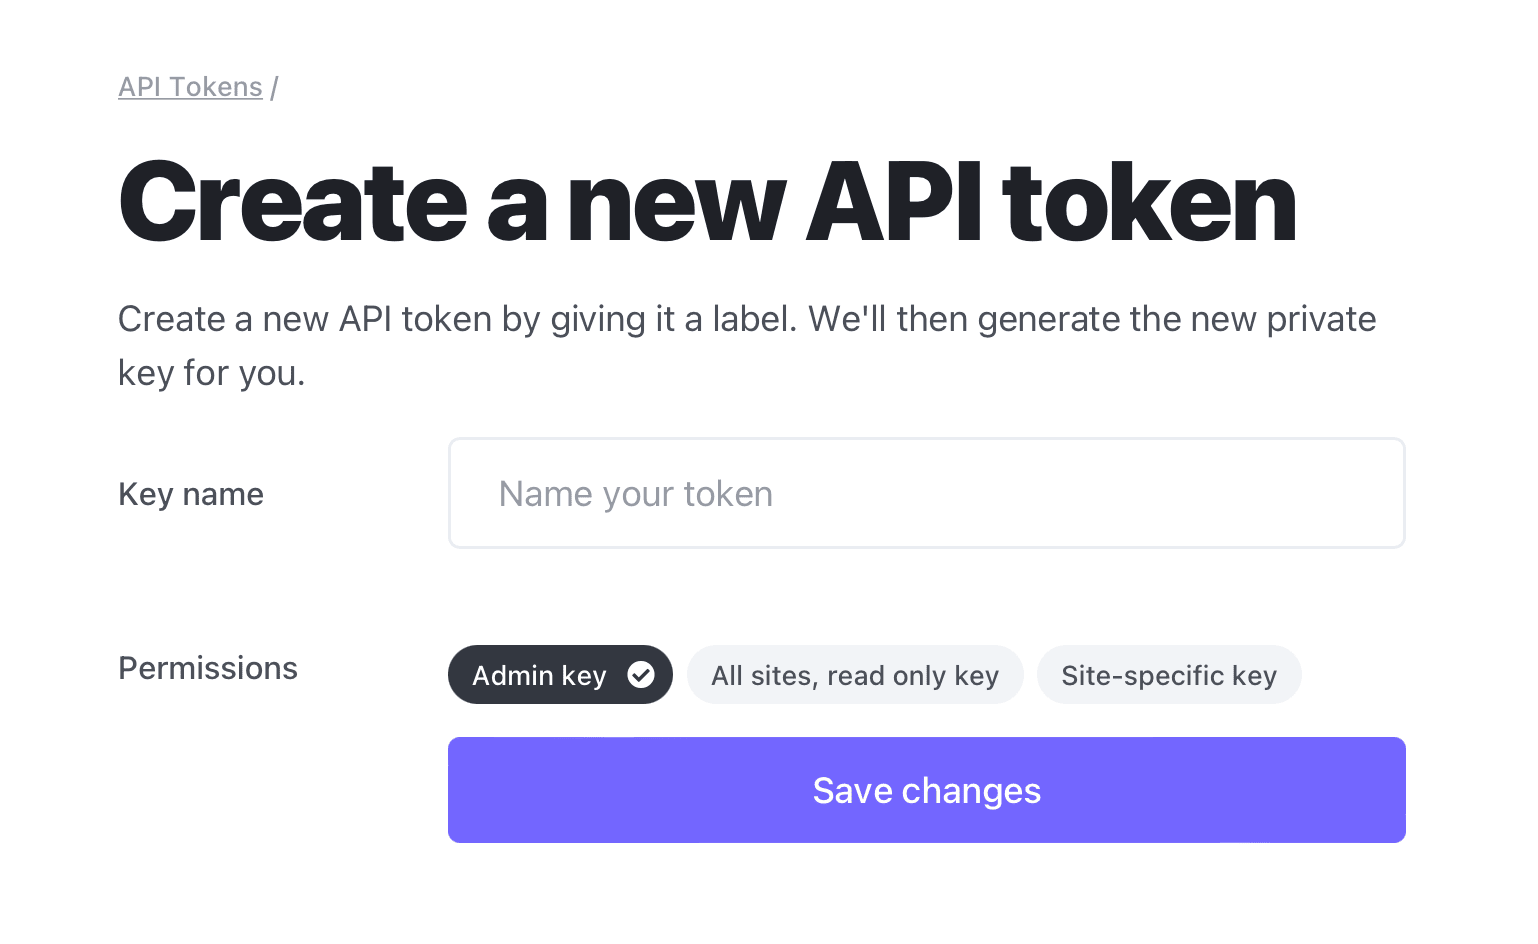Click inside the token name placeholder text
1538x944 pixels.
[x=635, y=493]
